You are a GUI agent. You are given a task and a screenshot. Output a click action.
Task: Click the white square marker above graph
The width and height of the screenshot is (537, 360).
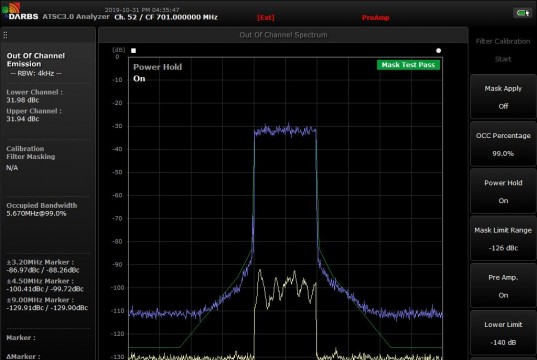point(134,51)
